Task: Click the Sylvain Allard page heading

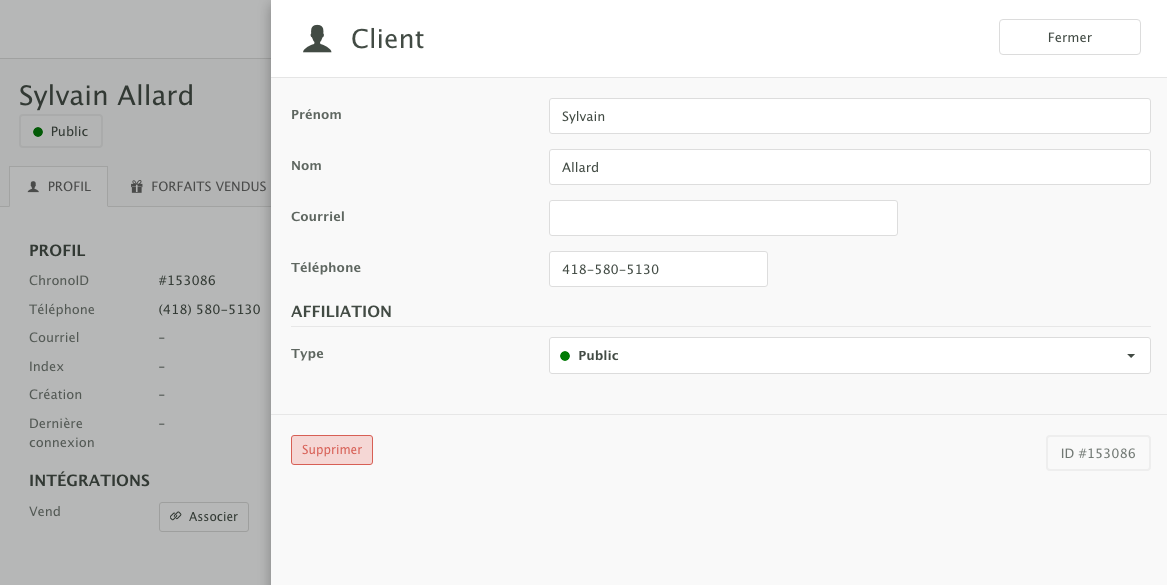Action: [x=106, y=96]
